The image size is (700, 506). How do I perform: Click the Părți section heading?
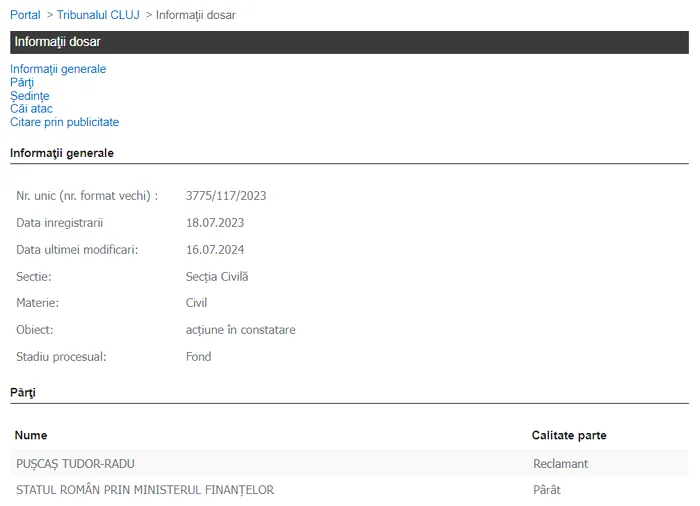pos(23,393)
